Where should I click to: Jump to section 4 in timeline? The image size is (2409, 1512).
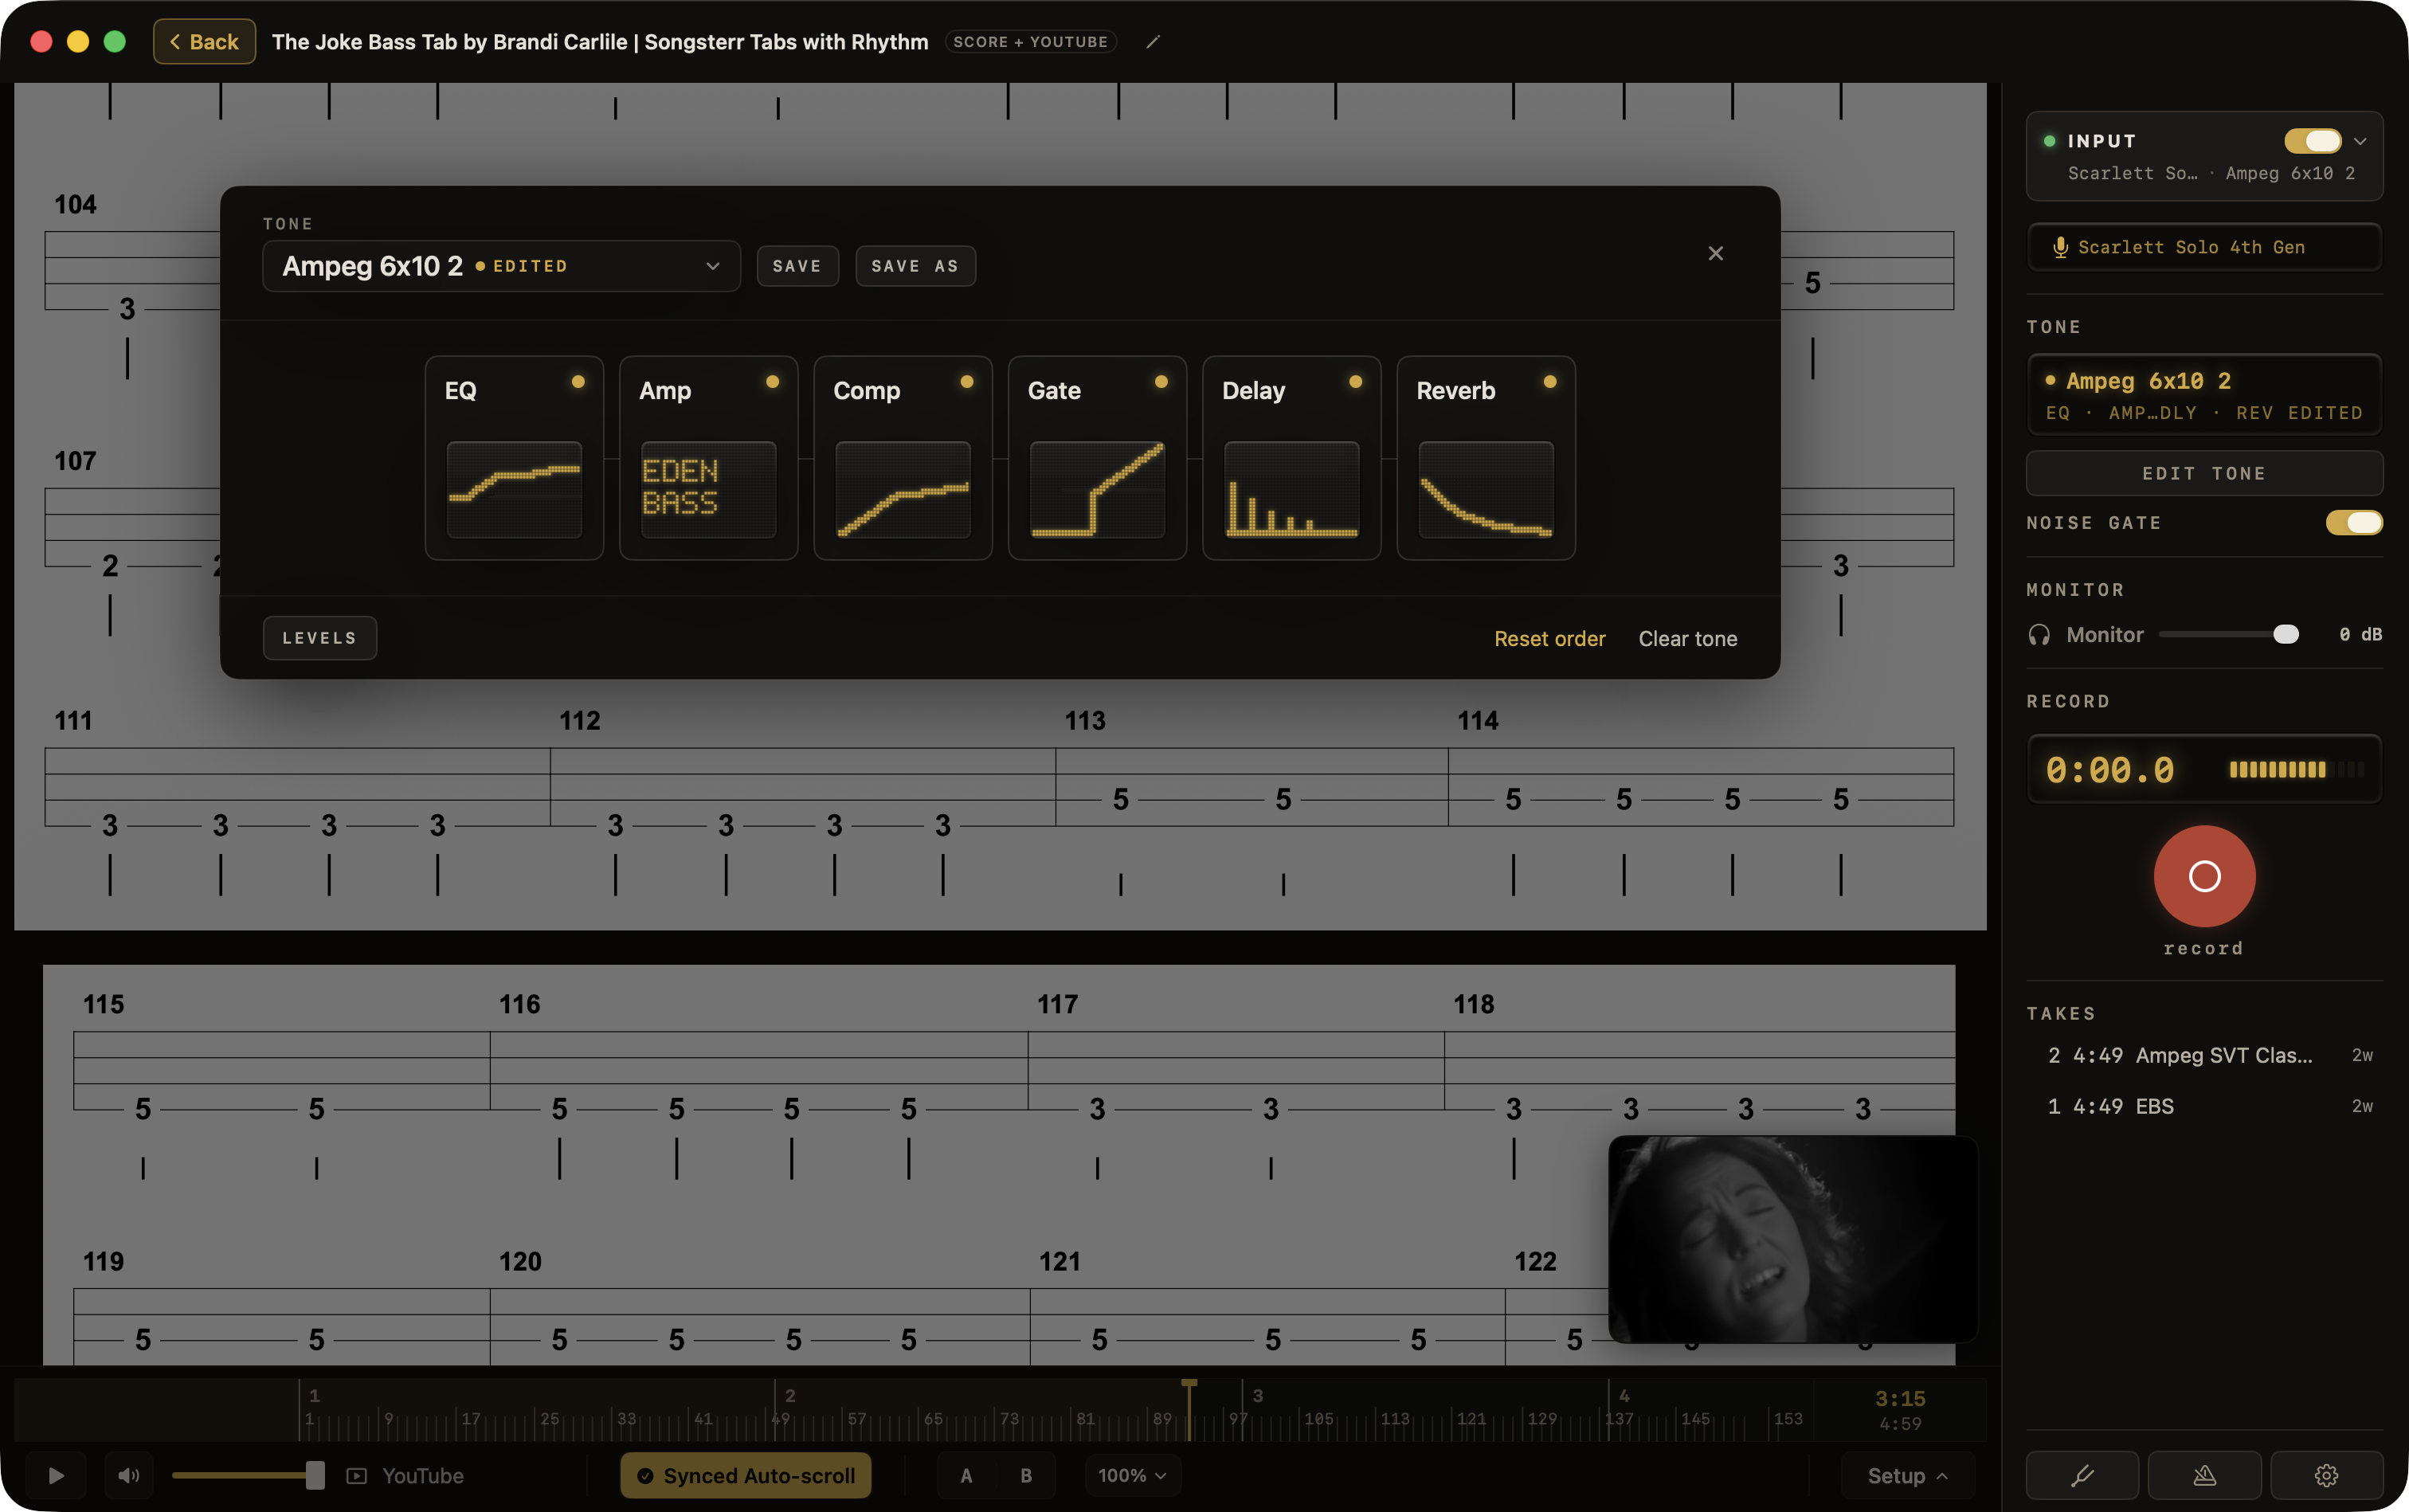point(1624,1395)
